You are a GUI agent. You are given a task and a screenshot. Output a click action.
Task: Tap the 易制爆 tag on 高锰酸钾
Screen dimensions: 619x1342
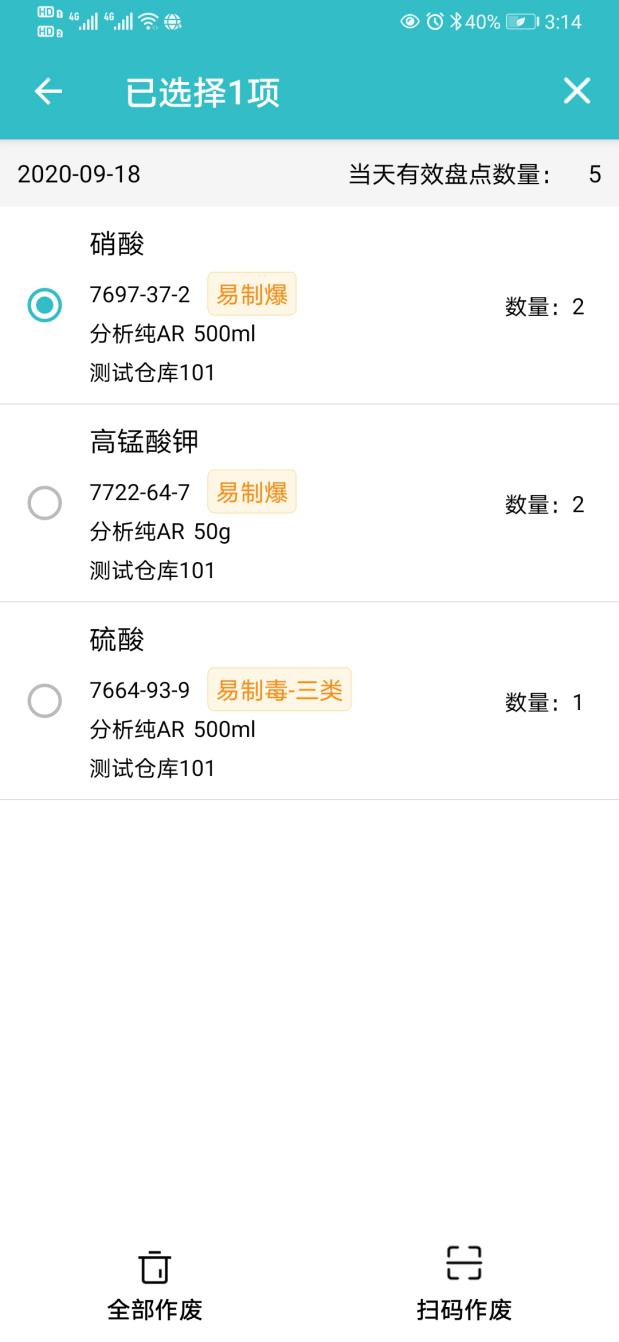coord(252,492)
